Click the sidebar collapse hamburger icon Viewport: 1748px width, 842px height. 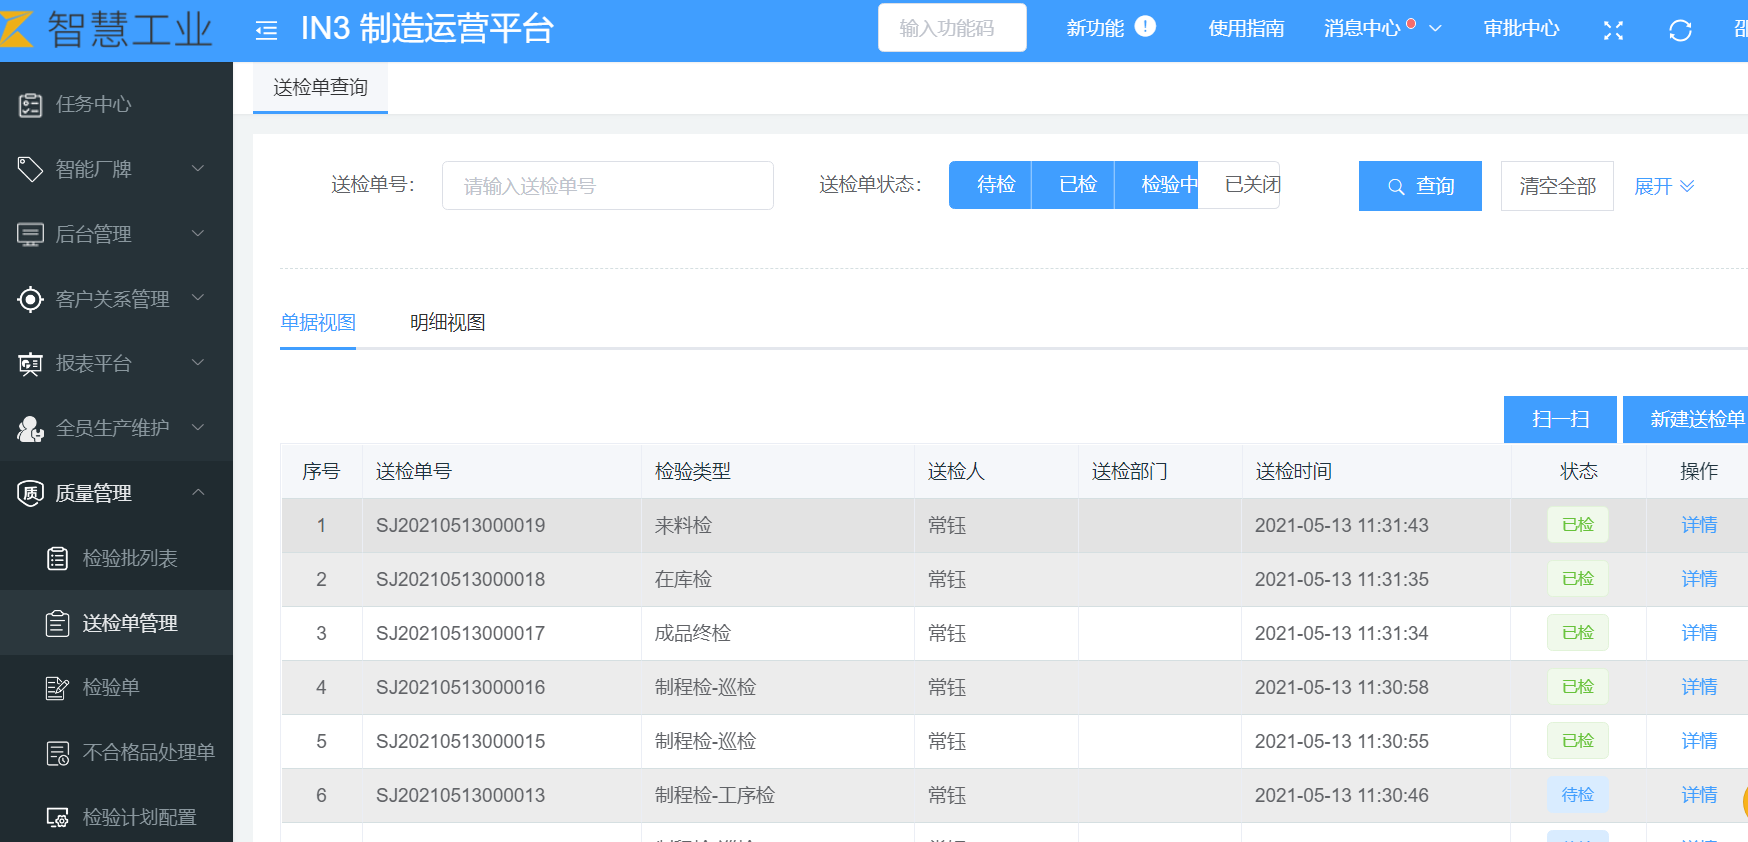(266, 31)
